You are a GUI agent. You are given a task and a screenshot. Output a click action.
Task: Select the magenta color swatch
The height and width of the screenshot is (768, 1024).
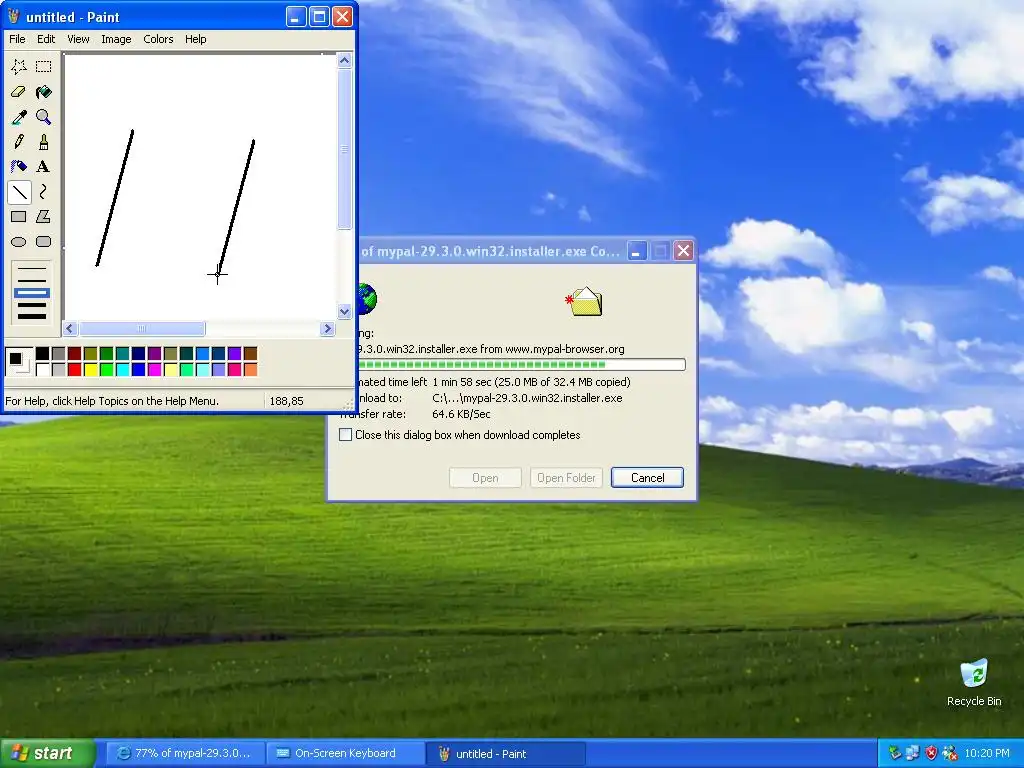154,370
